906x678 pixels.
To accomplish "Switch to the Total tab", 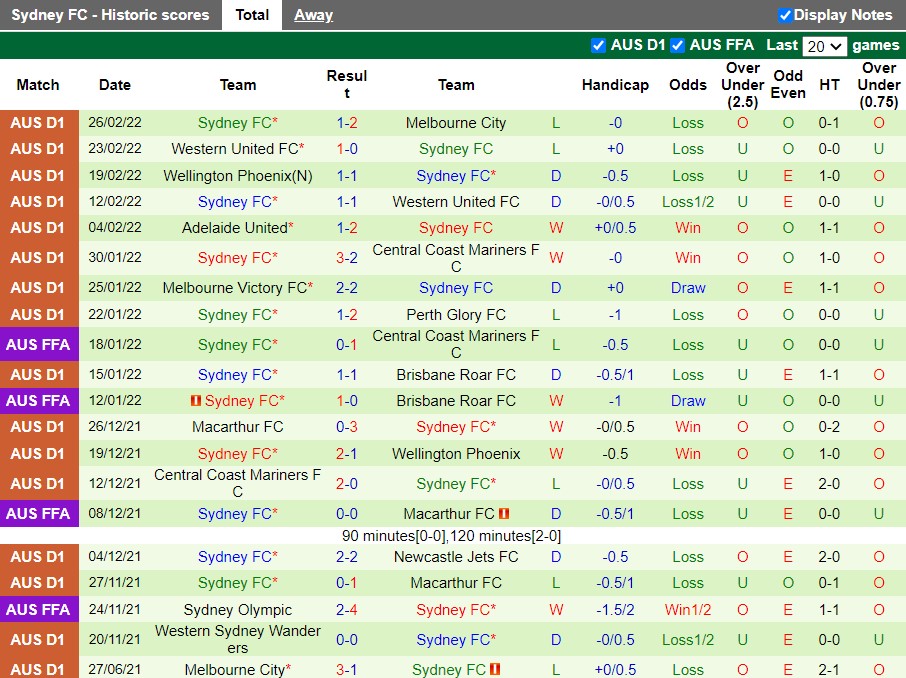I will (x=252, y=15).
